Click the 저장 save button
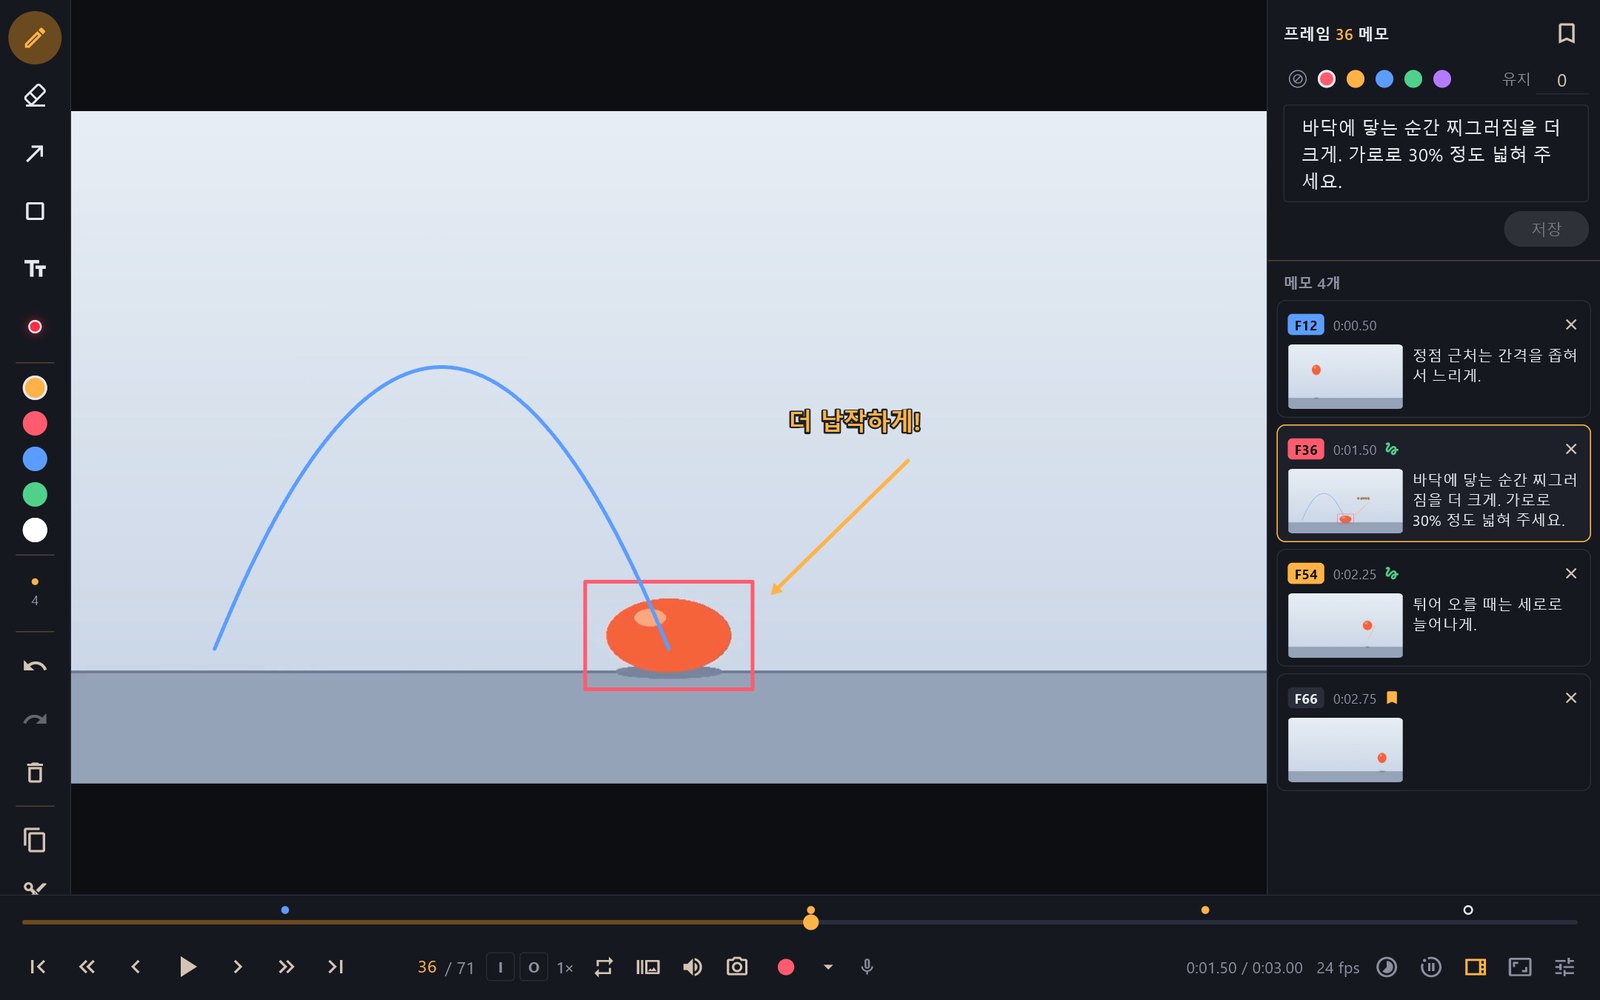1600x1000 pixels. coord(1546,229)
